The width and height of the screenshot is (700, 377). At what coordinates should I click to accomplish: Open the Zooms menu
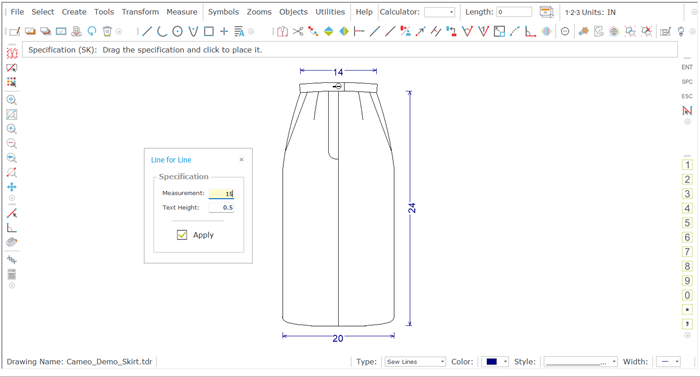(259, 12)
